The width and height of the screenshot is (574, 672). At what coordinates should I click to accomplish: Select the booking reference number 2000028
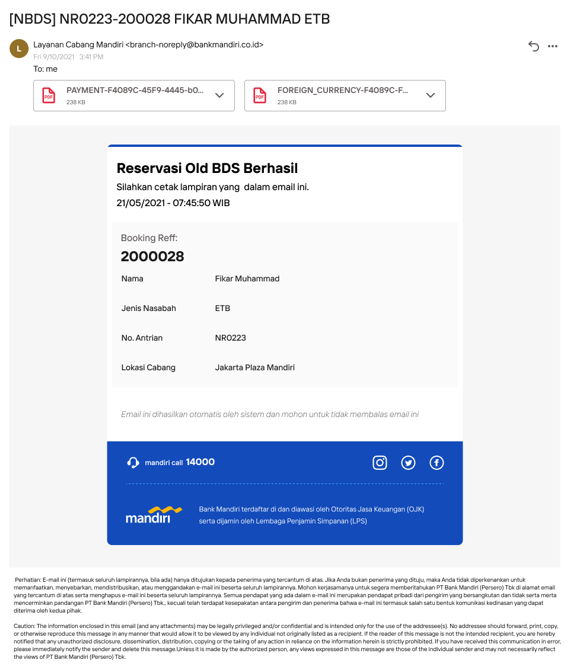point(152,256)
